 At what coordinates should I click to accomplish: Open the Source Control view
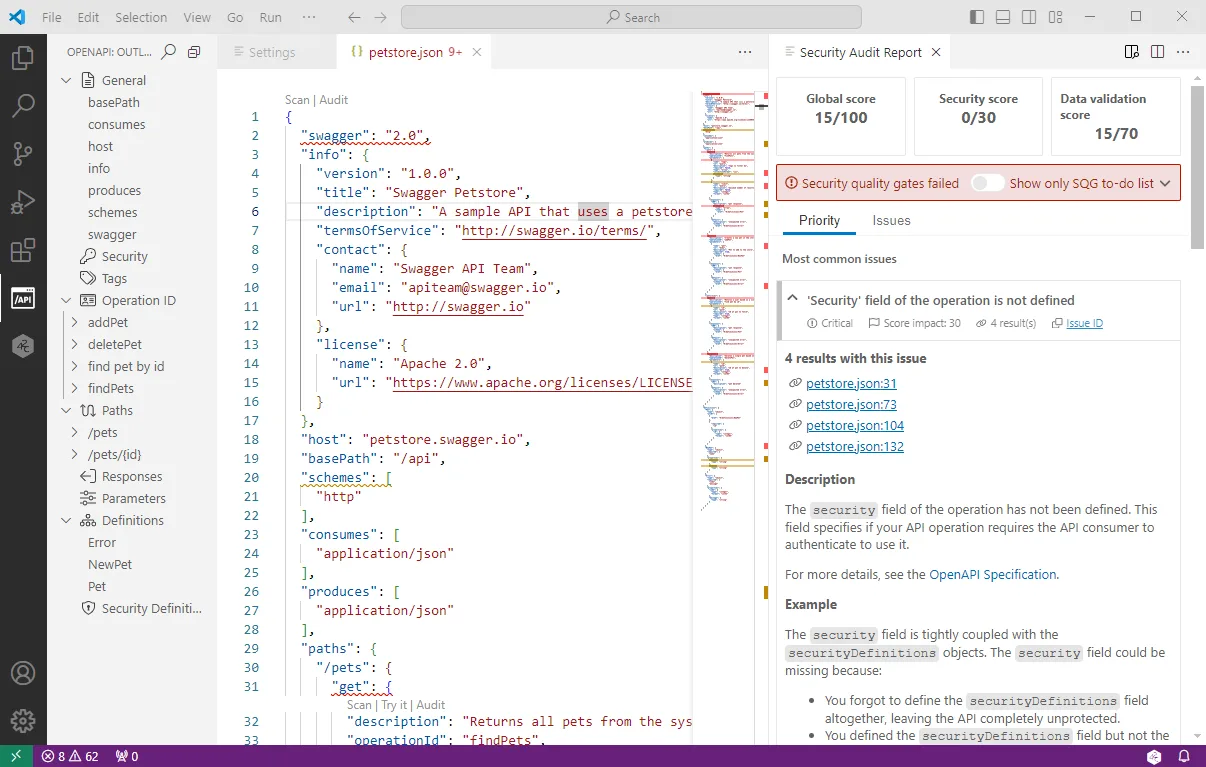[23, 153]
